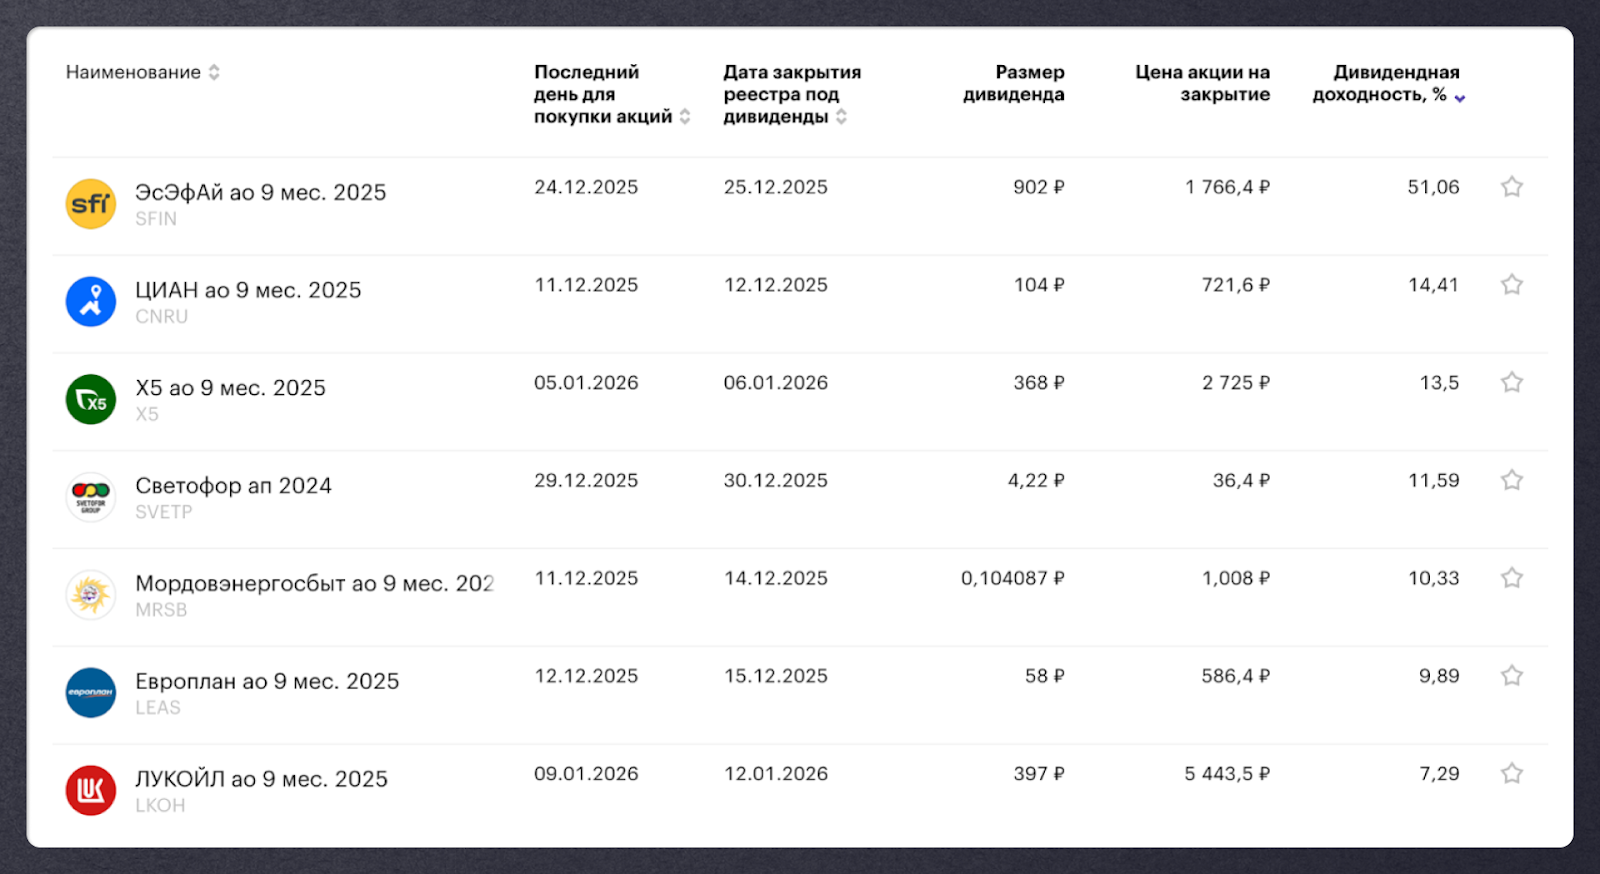
Task: Add ЭсЭфАй to favorites with star
Action: [x=1511, y=187]
